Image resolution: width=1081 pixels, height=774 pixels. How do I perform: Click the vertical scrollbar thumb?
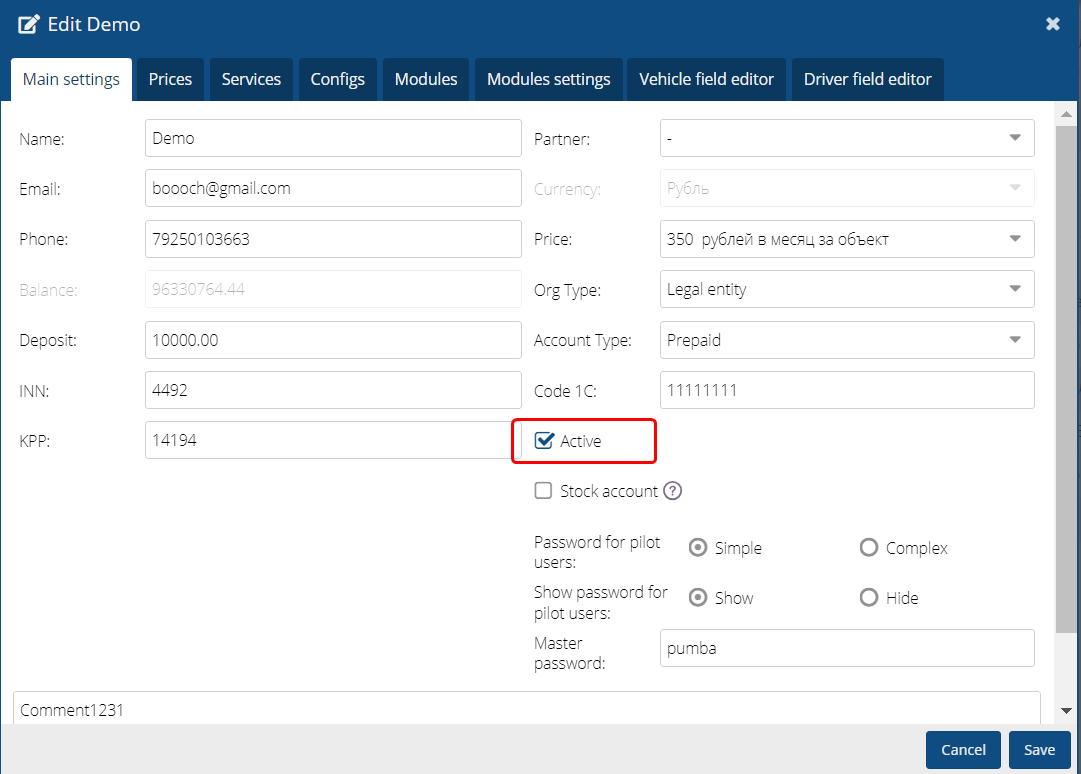[x=1066, y=380]
